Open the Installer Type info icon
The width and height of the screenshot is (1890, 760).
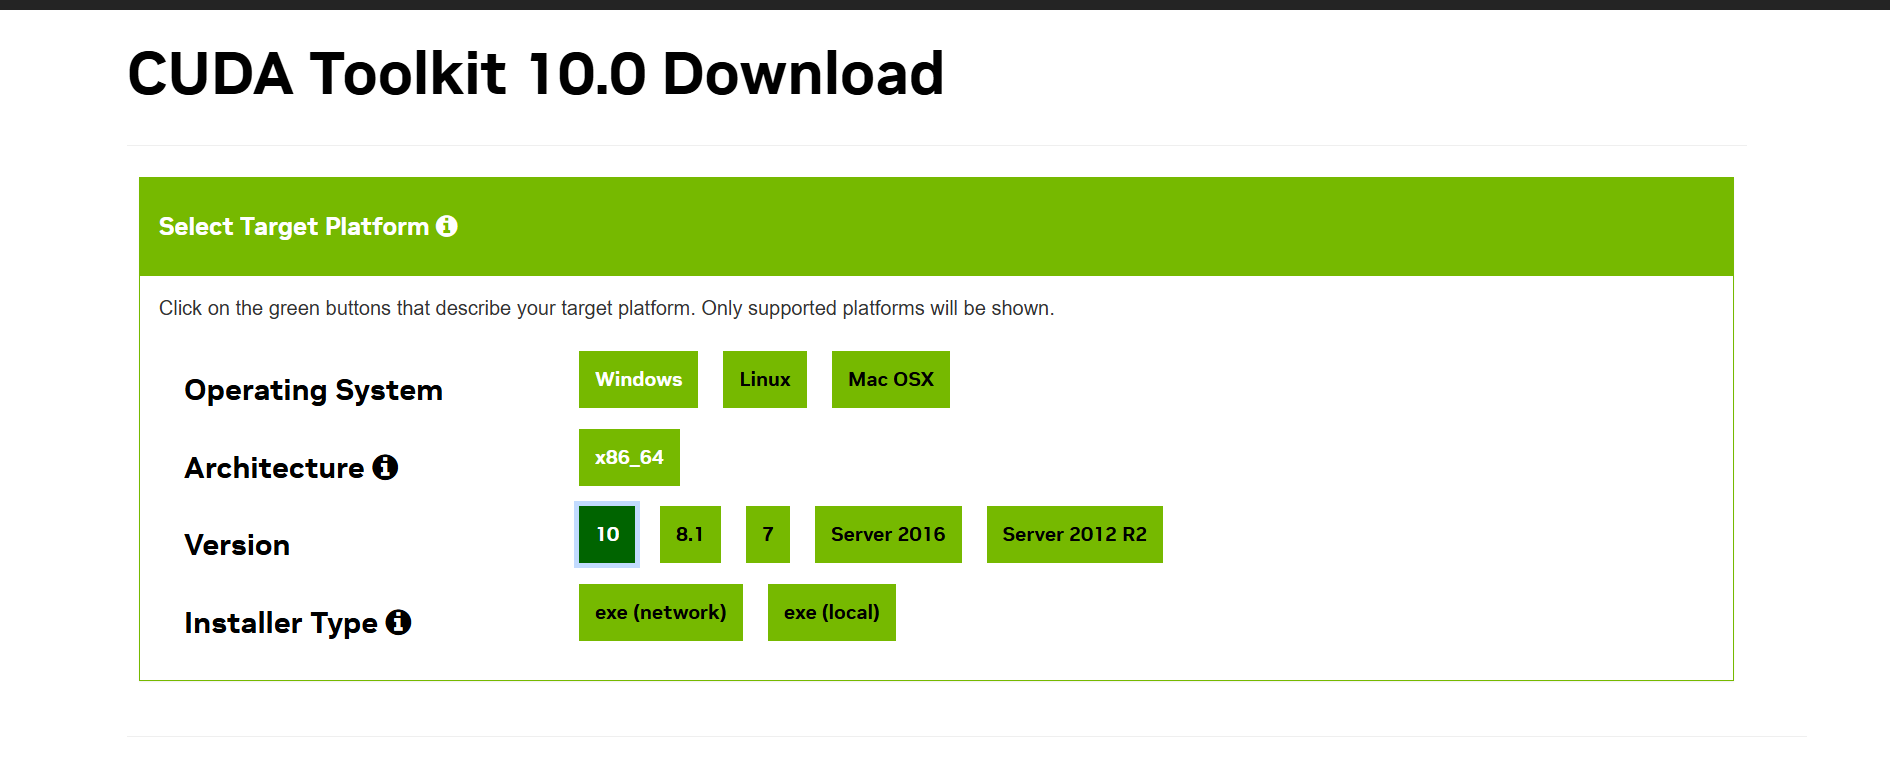click(398, 622)
